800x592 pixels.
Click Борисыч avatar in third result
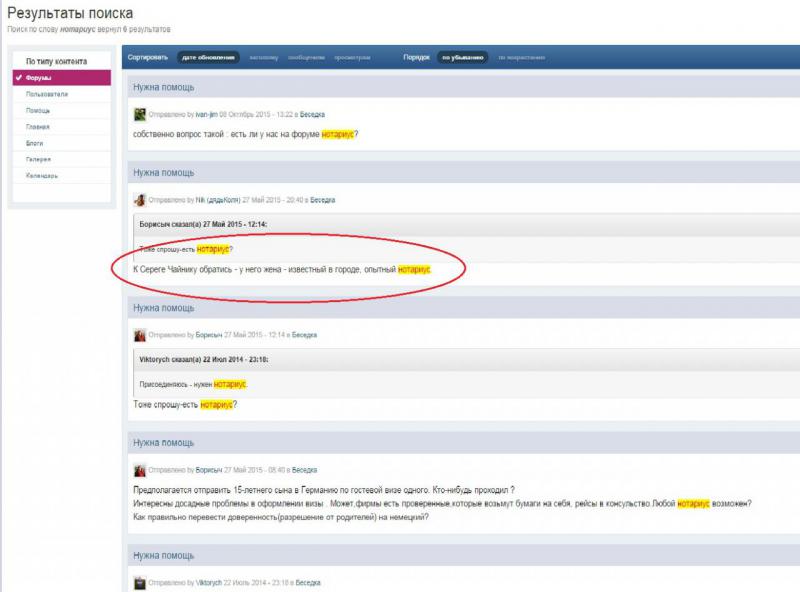tap(140, 335)
